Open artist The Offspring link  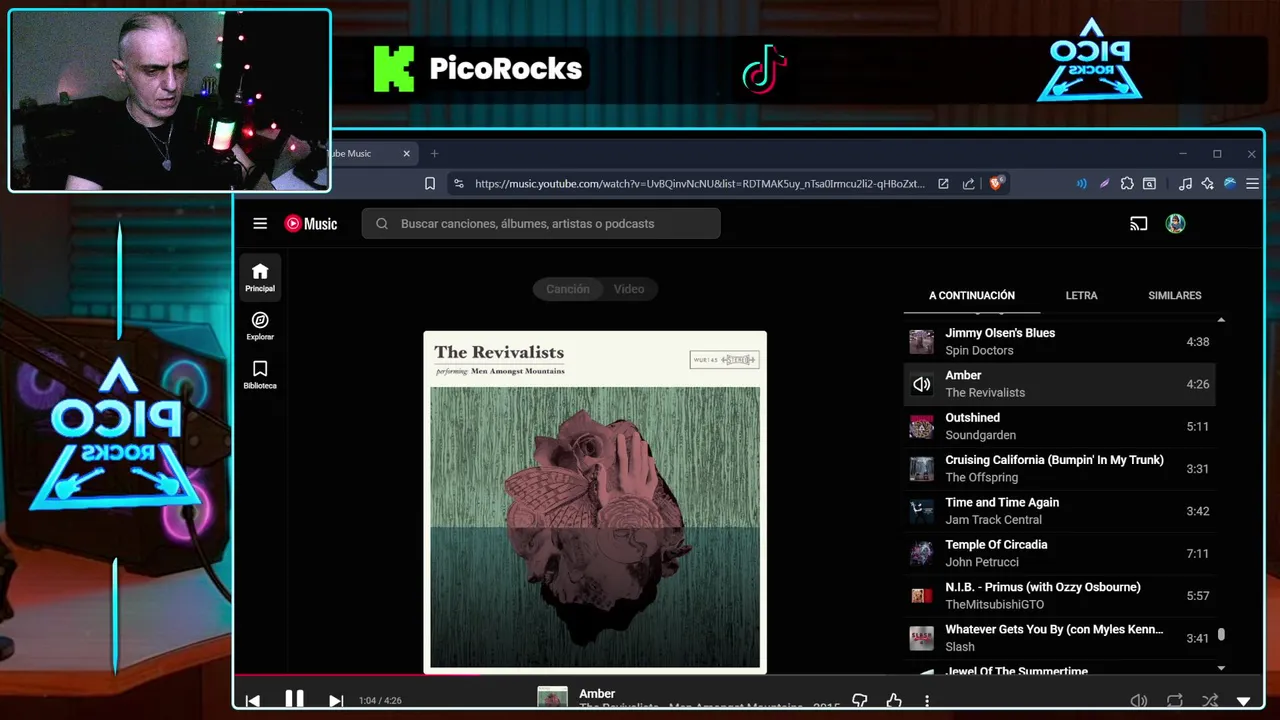point(981,478)
